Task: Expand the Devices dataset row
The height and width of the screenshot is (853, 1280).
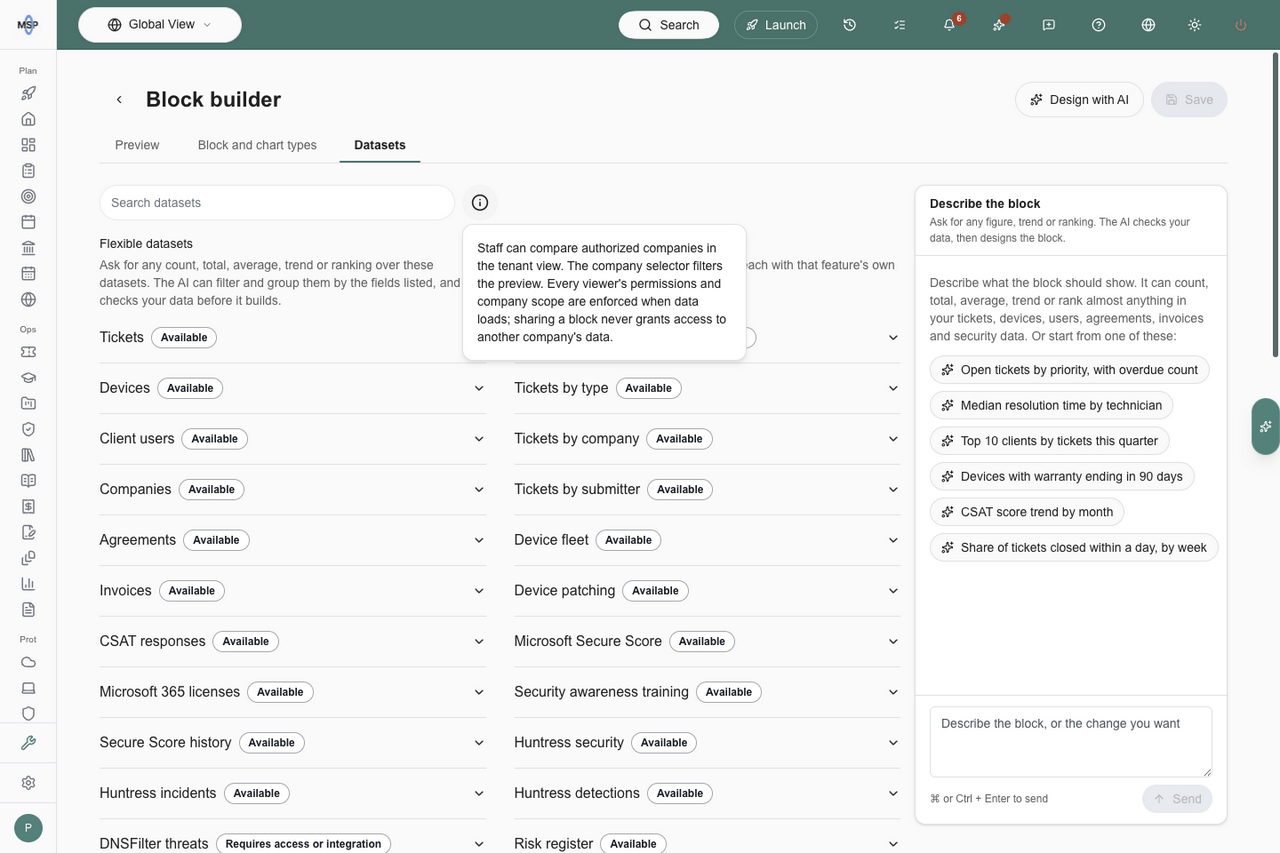Action: 293,388
